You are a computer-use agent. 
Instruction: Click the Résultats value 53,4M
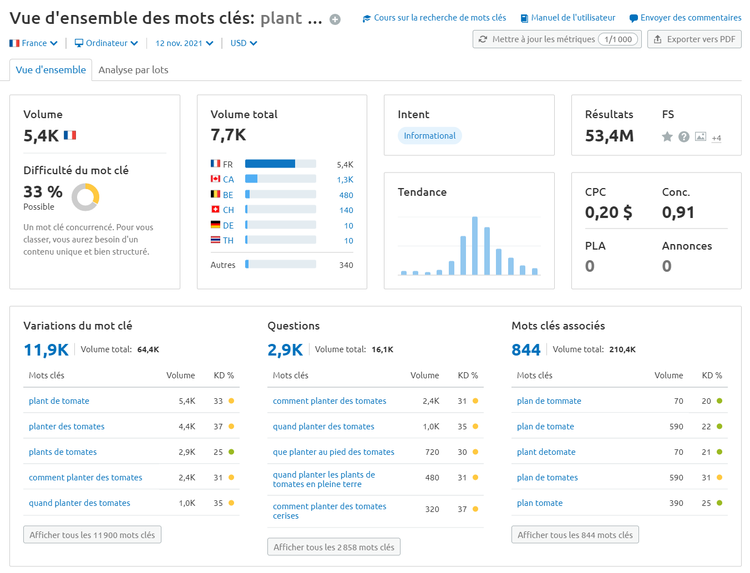click(x=609, y=136)
